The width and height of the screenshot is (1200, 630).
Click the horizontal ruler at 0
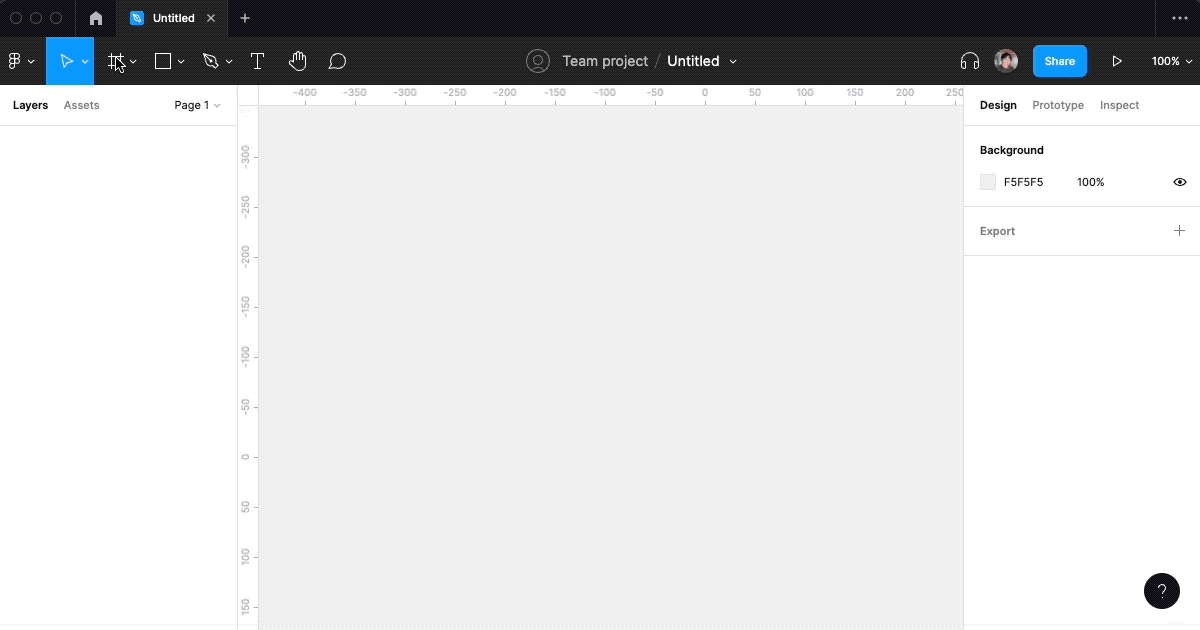pos(704,95)
